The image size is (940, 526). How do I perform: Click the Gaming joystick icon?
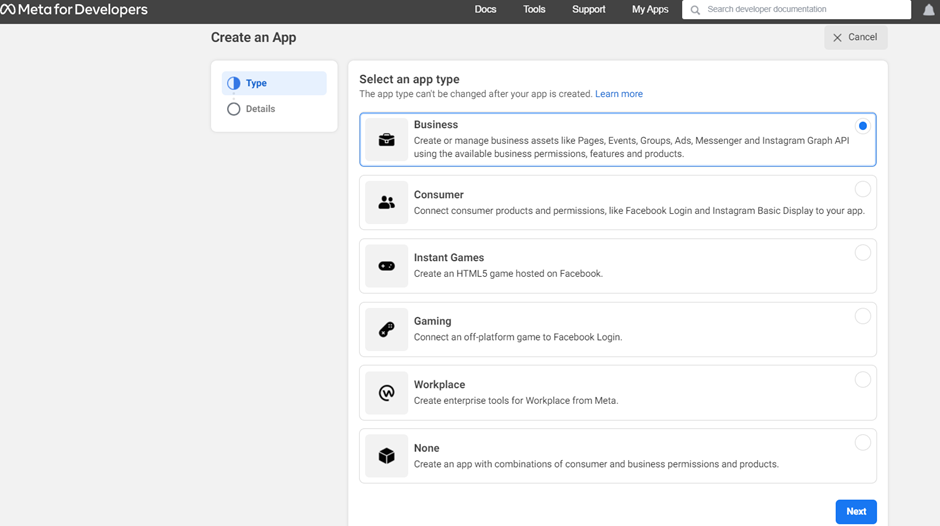[x=387, y=329]
